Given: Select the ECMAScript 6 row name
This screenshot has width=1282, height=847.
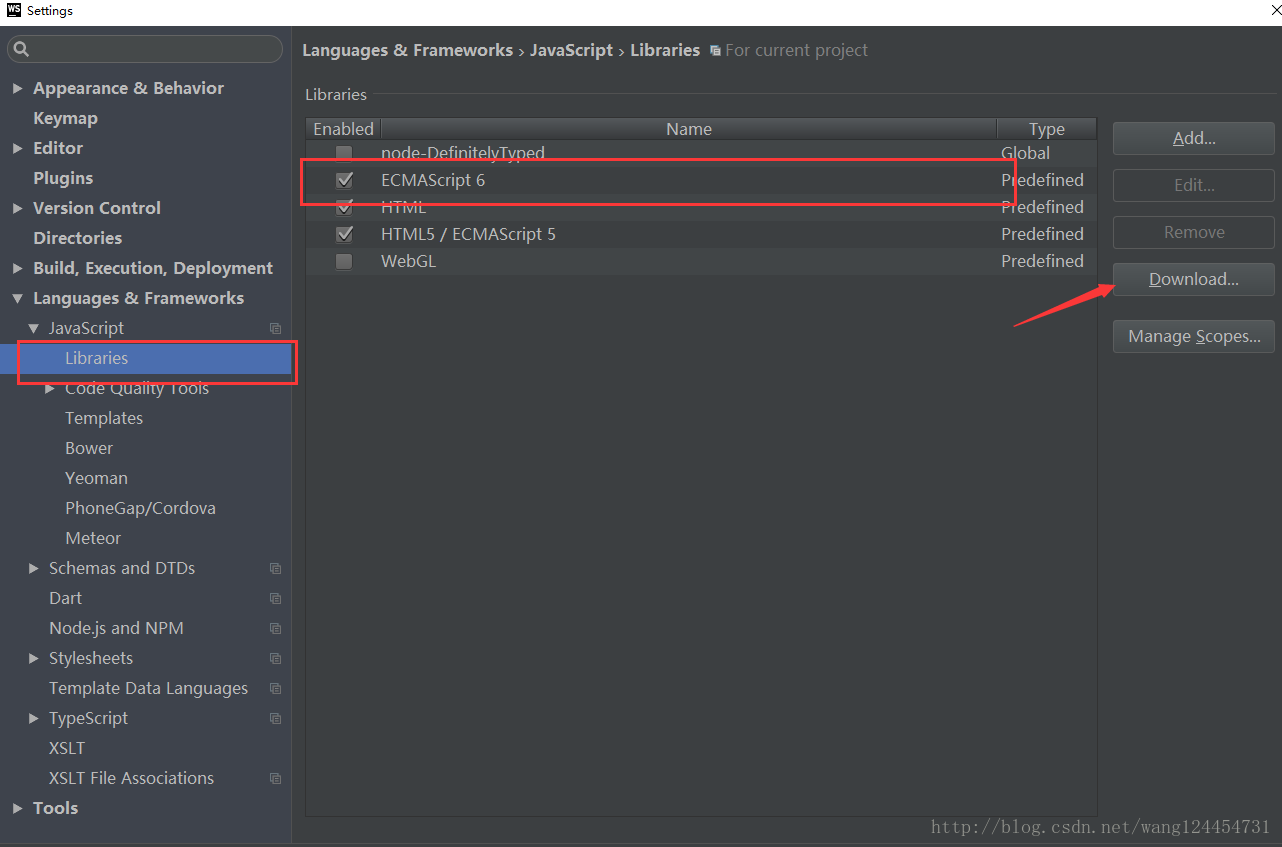Looking at the screenshot, I should (x=433, y=180).
